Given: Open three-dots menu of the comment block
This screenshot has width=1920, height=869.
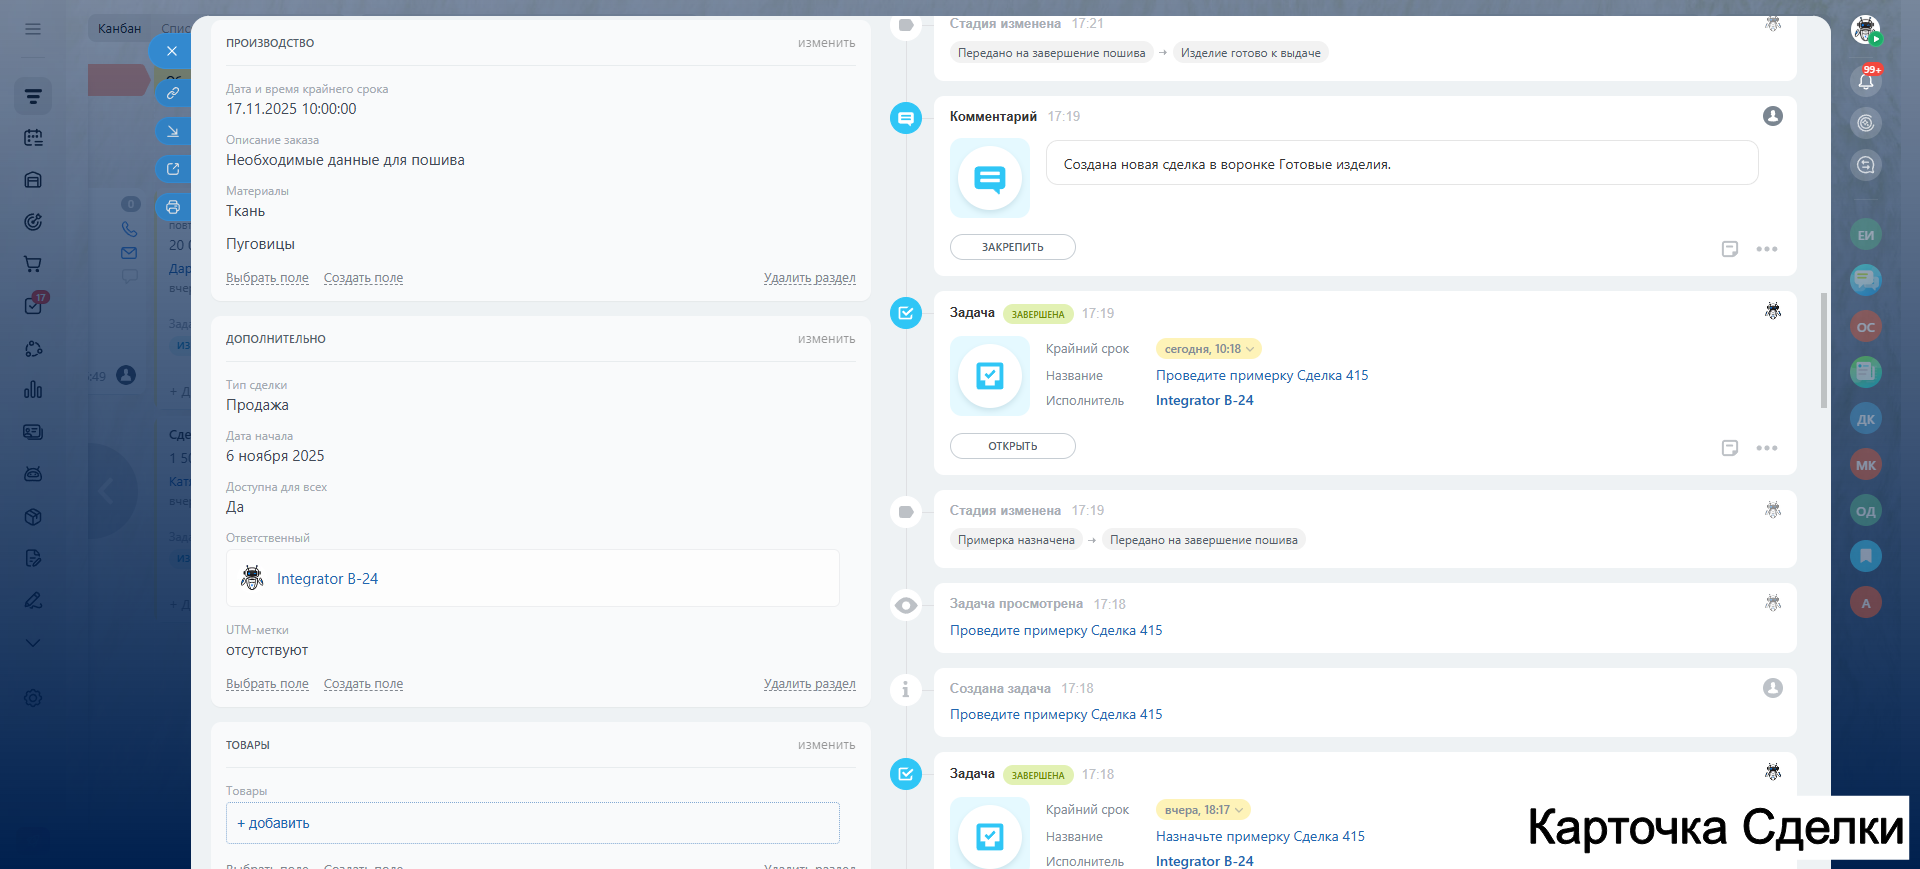Looking at the screenshot, I should 1767,249.
